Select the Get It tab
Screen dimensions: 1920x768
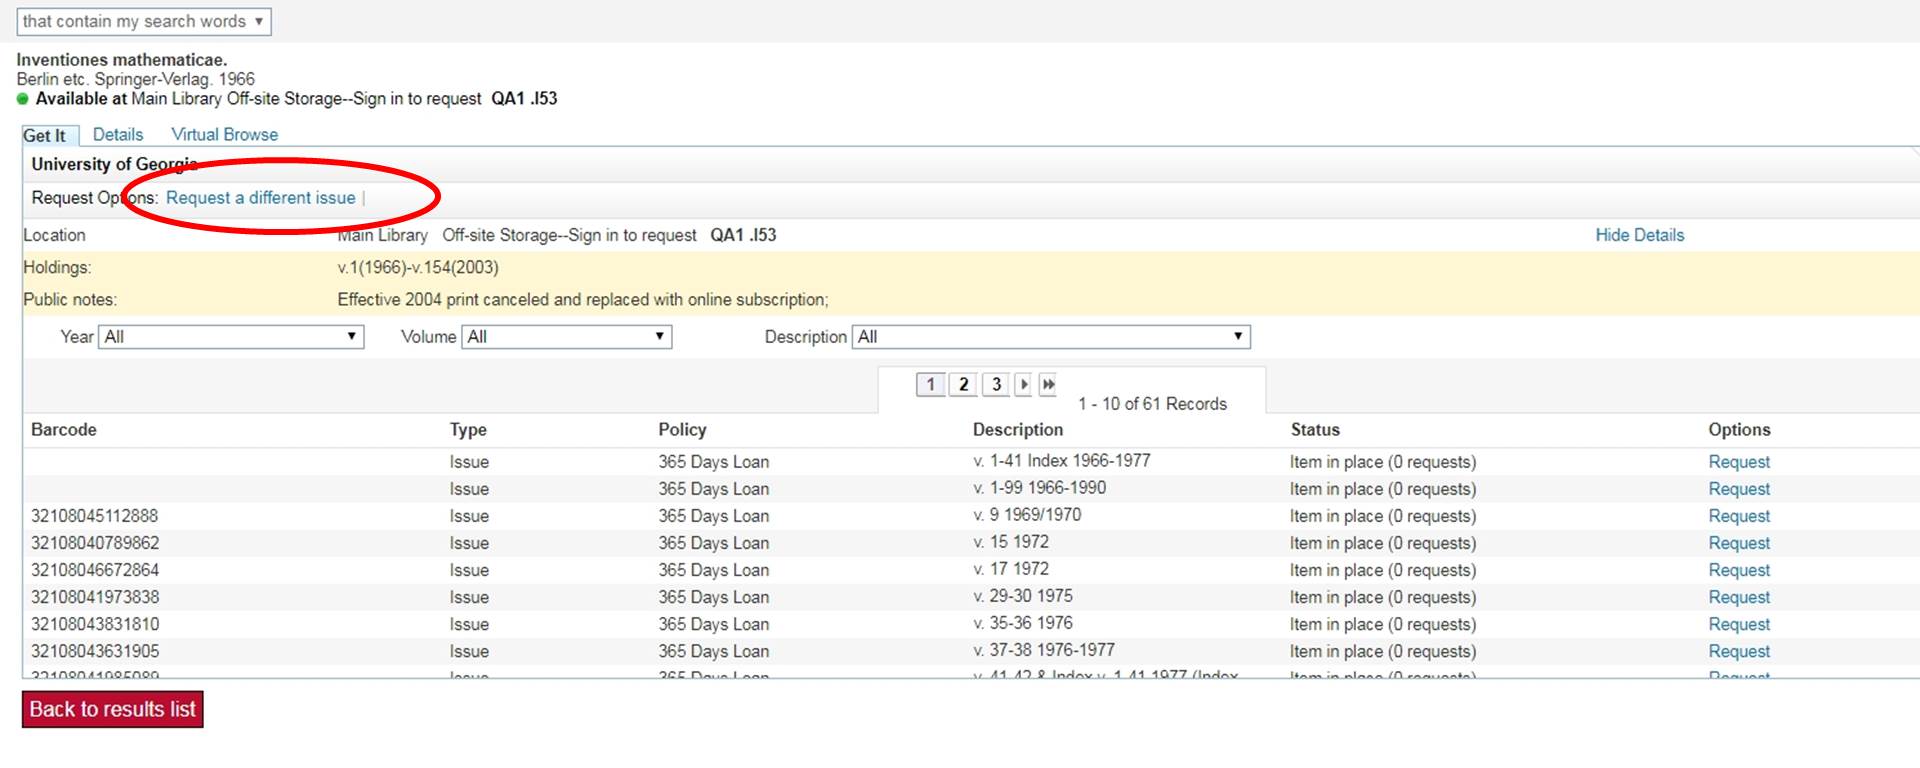coord(44,135)
